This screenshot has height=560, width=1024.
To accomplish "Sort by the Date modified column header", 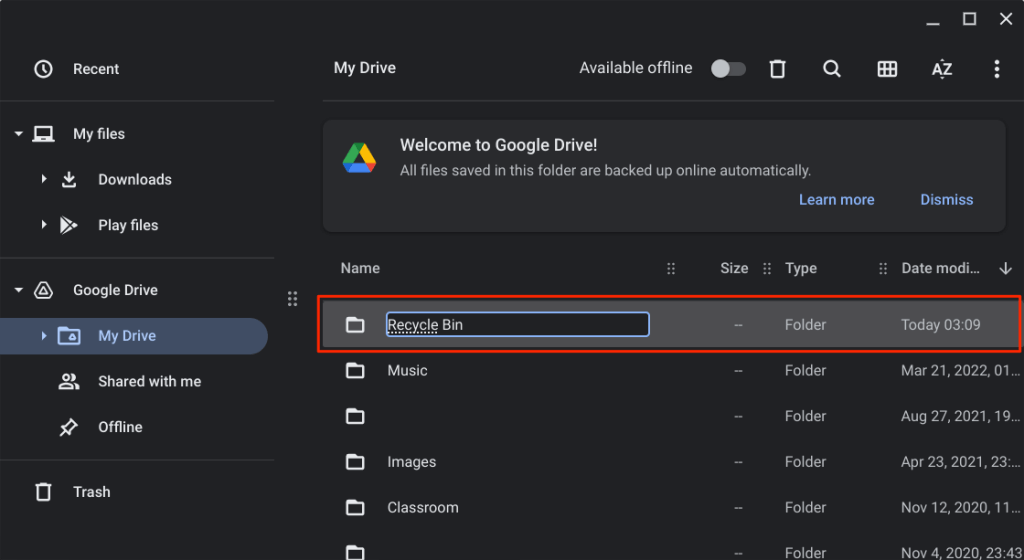I will (x=945, y=268).
